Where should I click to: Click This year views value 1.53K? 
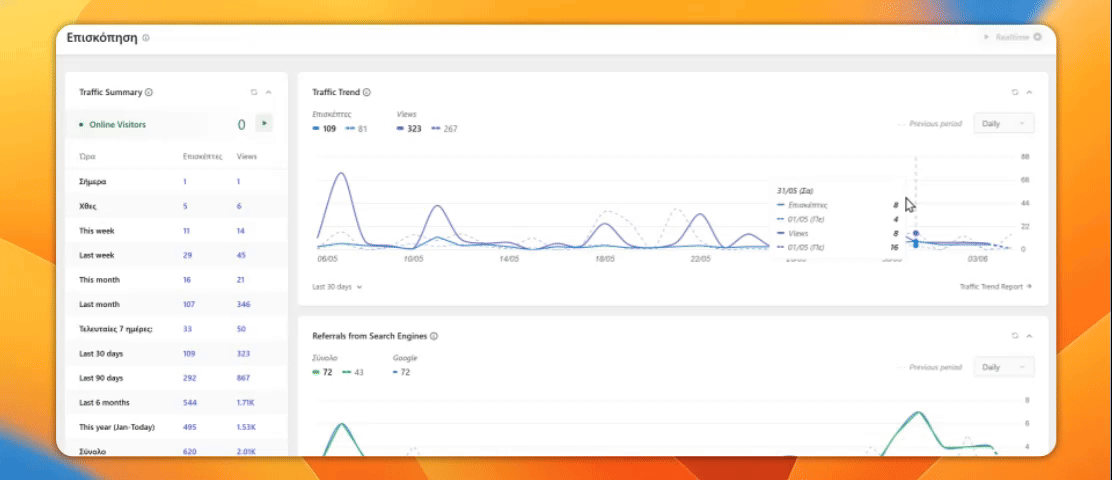245,428
